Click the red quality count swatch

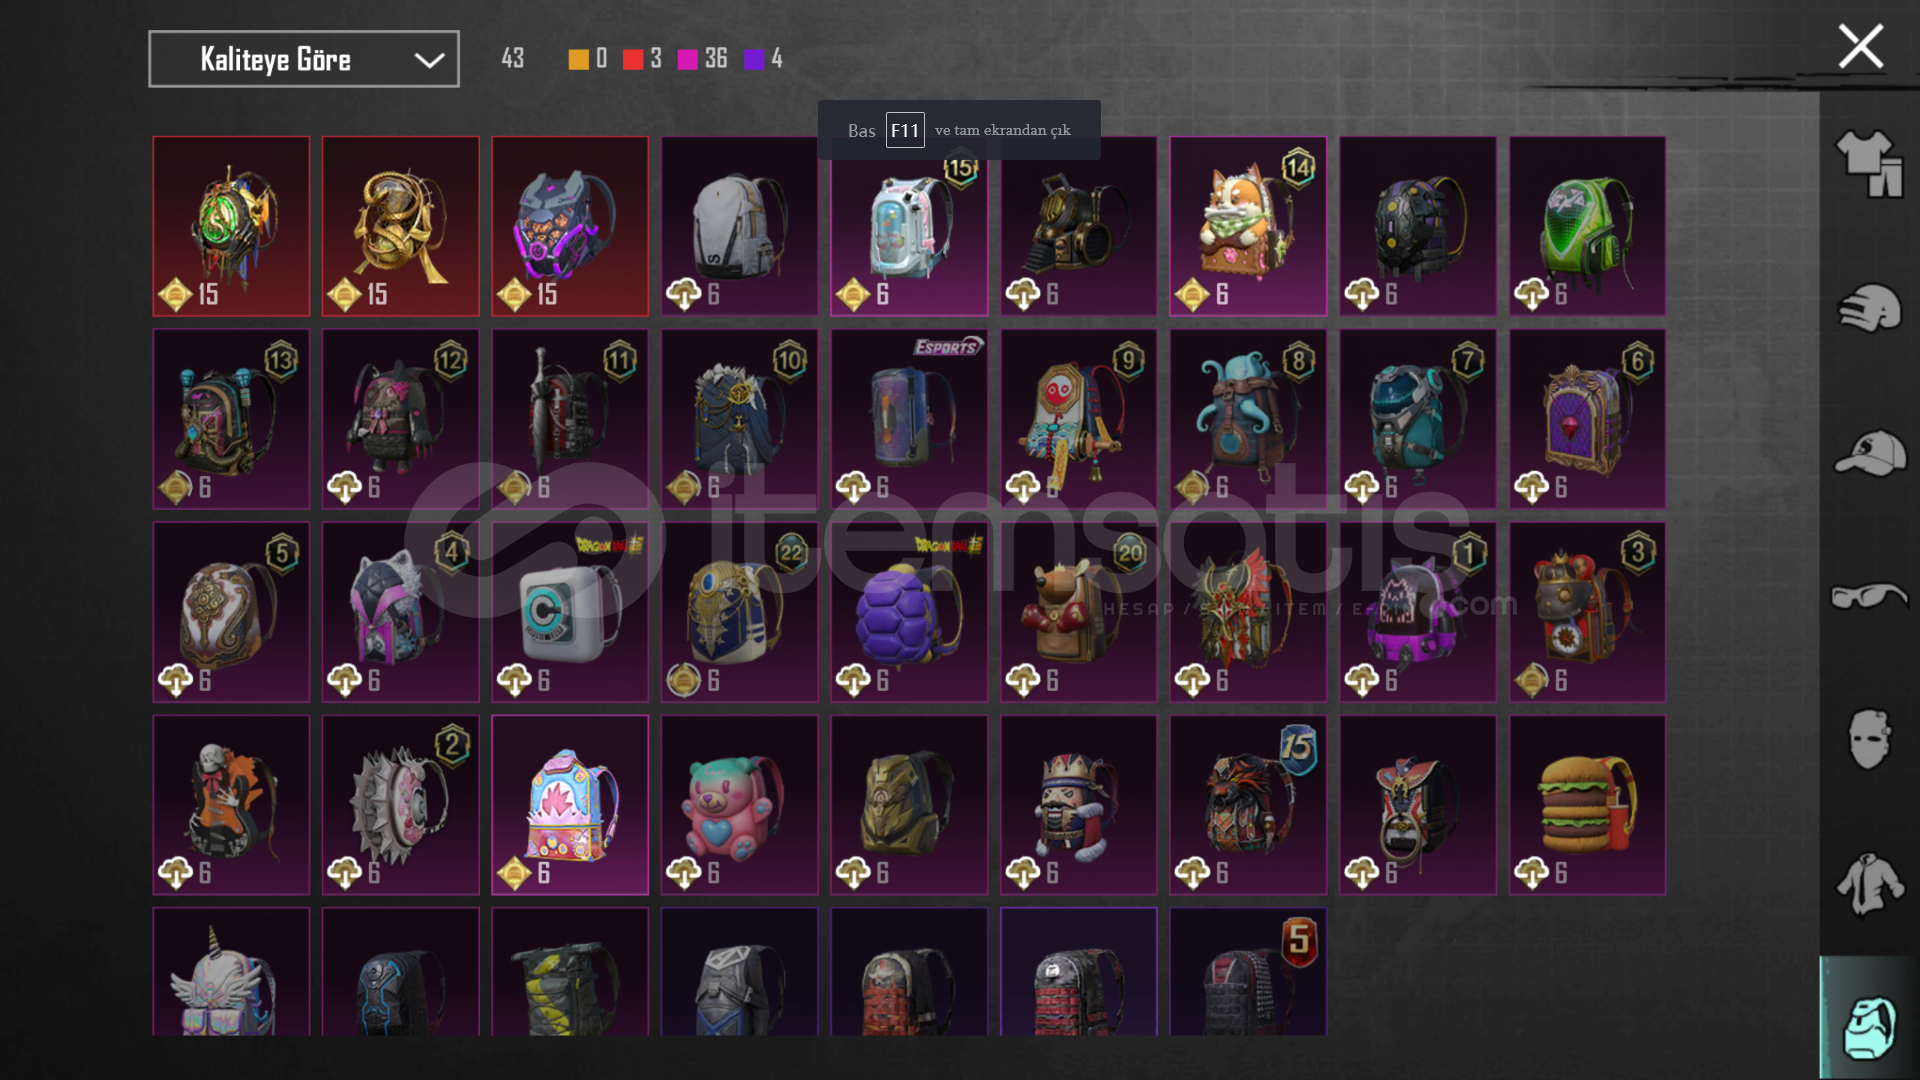[x=633, y=59]
